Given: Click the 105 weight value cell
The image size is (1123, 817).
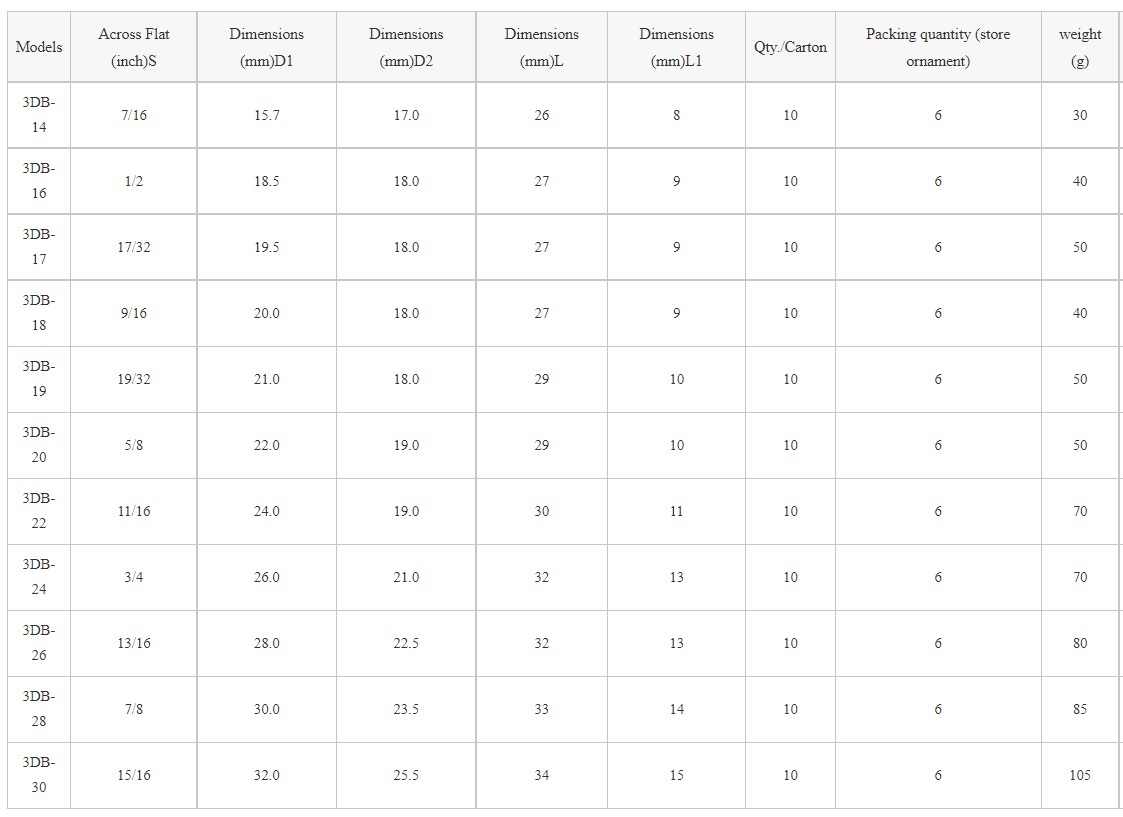Looking at the screenshot, I should coord(1080,775).
